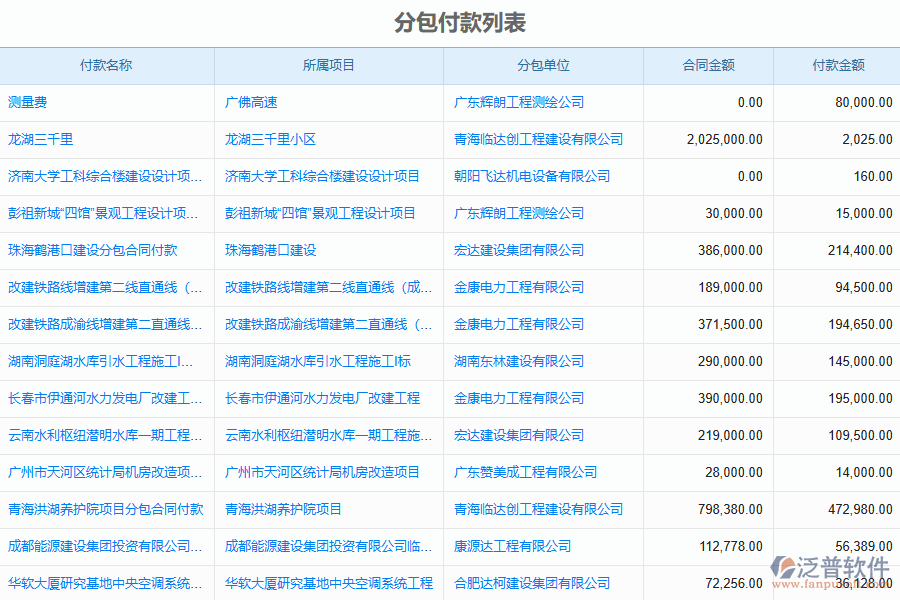Open the 龙湖三千里小区 project link
Viewport: 900px width, 600px height.
[270, 140]
